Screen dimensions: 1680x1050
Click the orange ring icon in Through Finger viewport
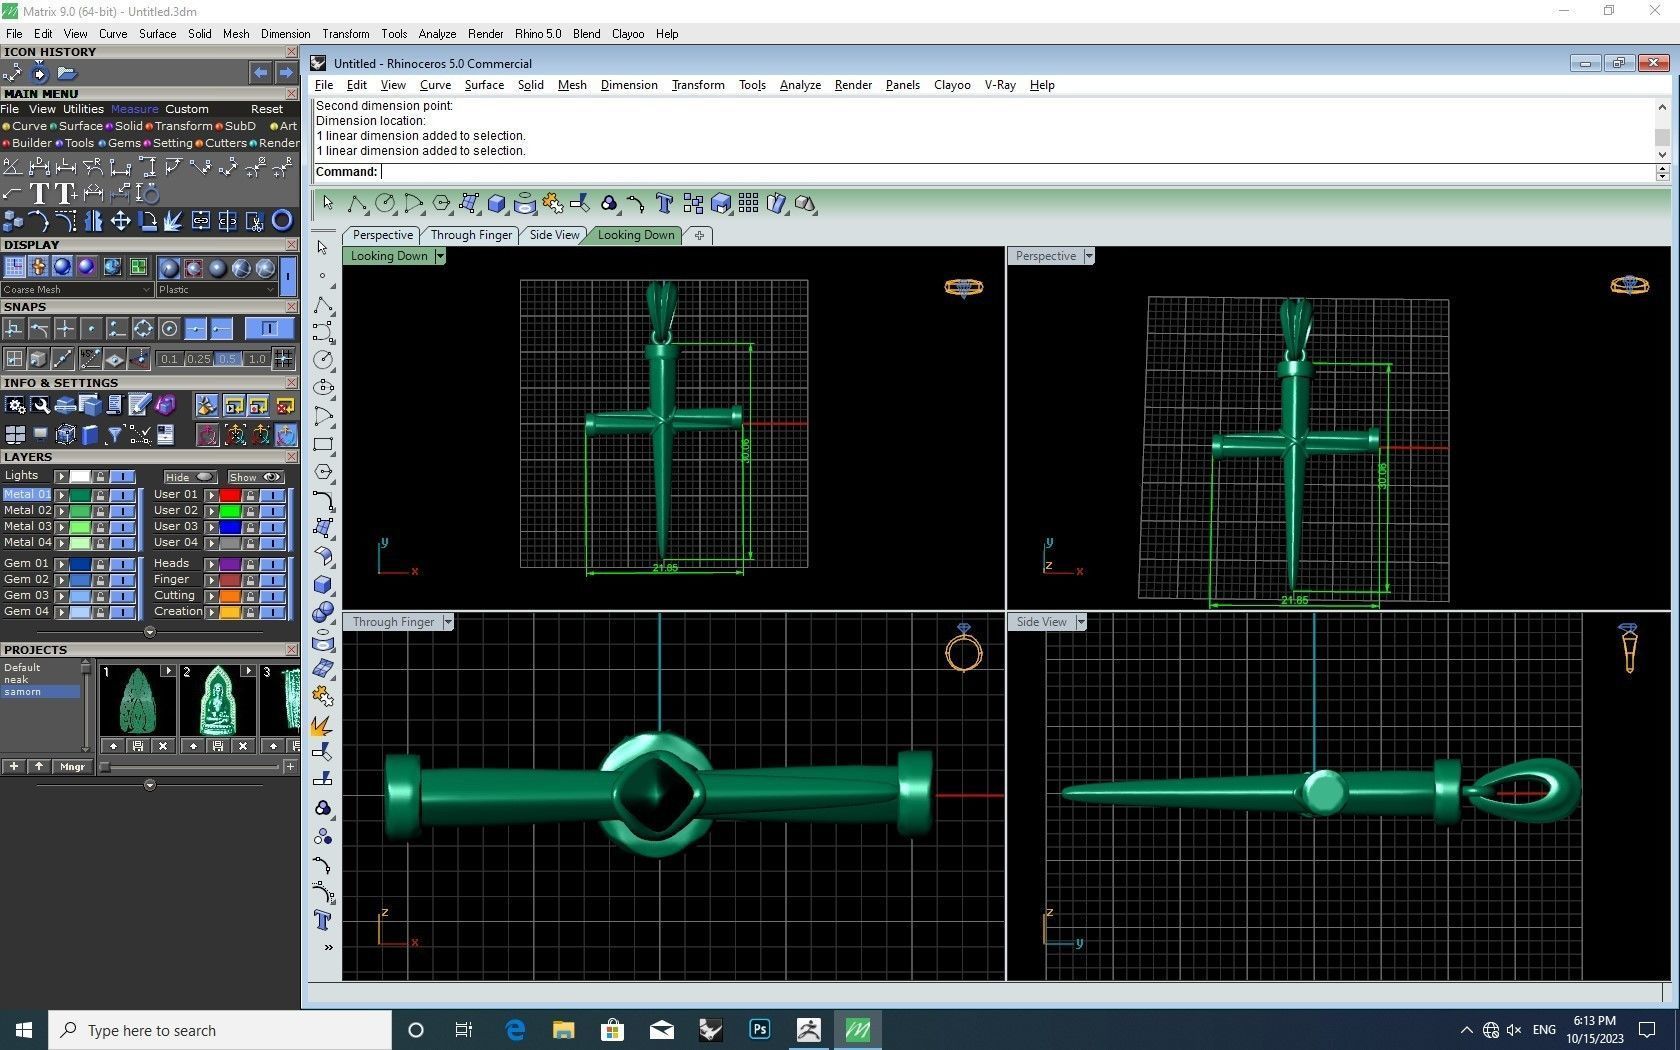click(x=964, y=648)
